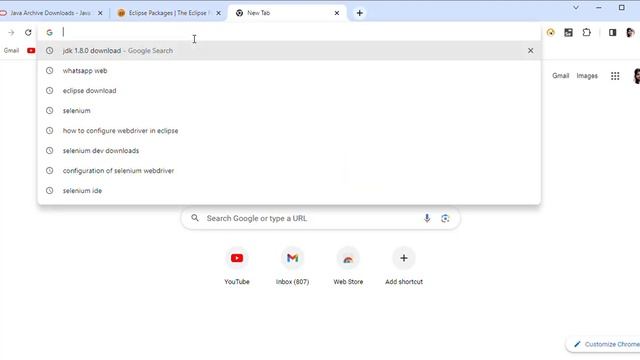640x360 pixels.
Task: Select the New Tab tab
Action: tap(287, 13)
